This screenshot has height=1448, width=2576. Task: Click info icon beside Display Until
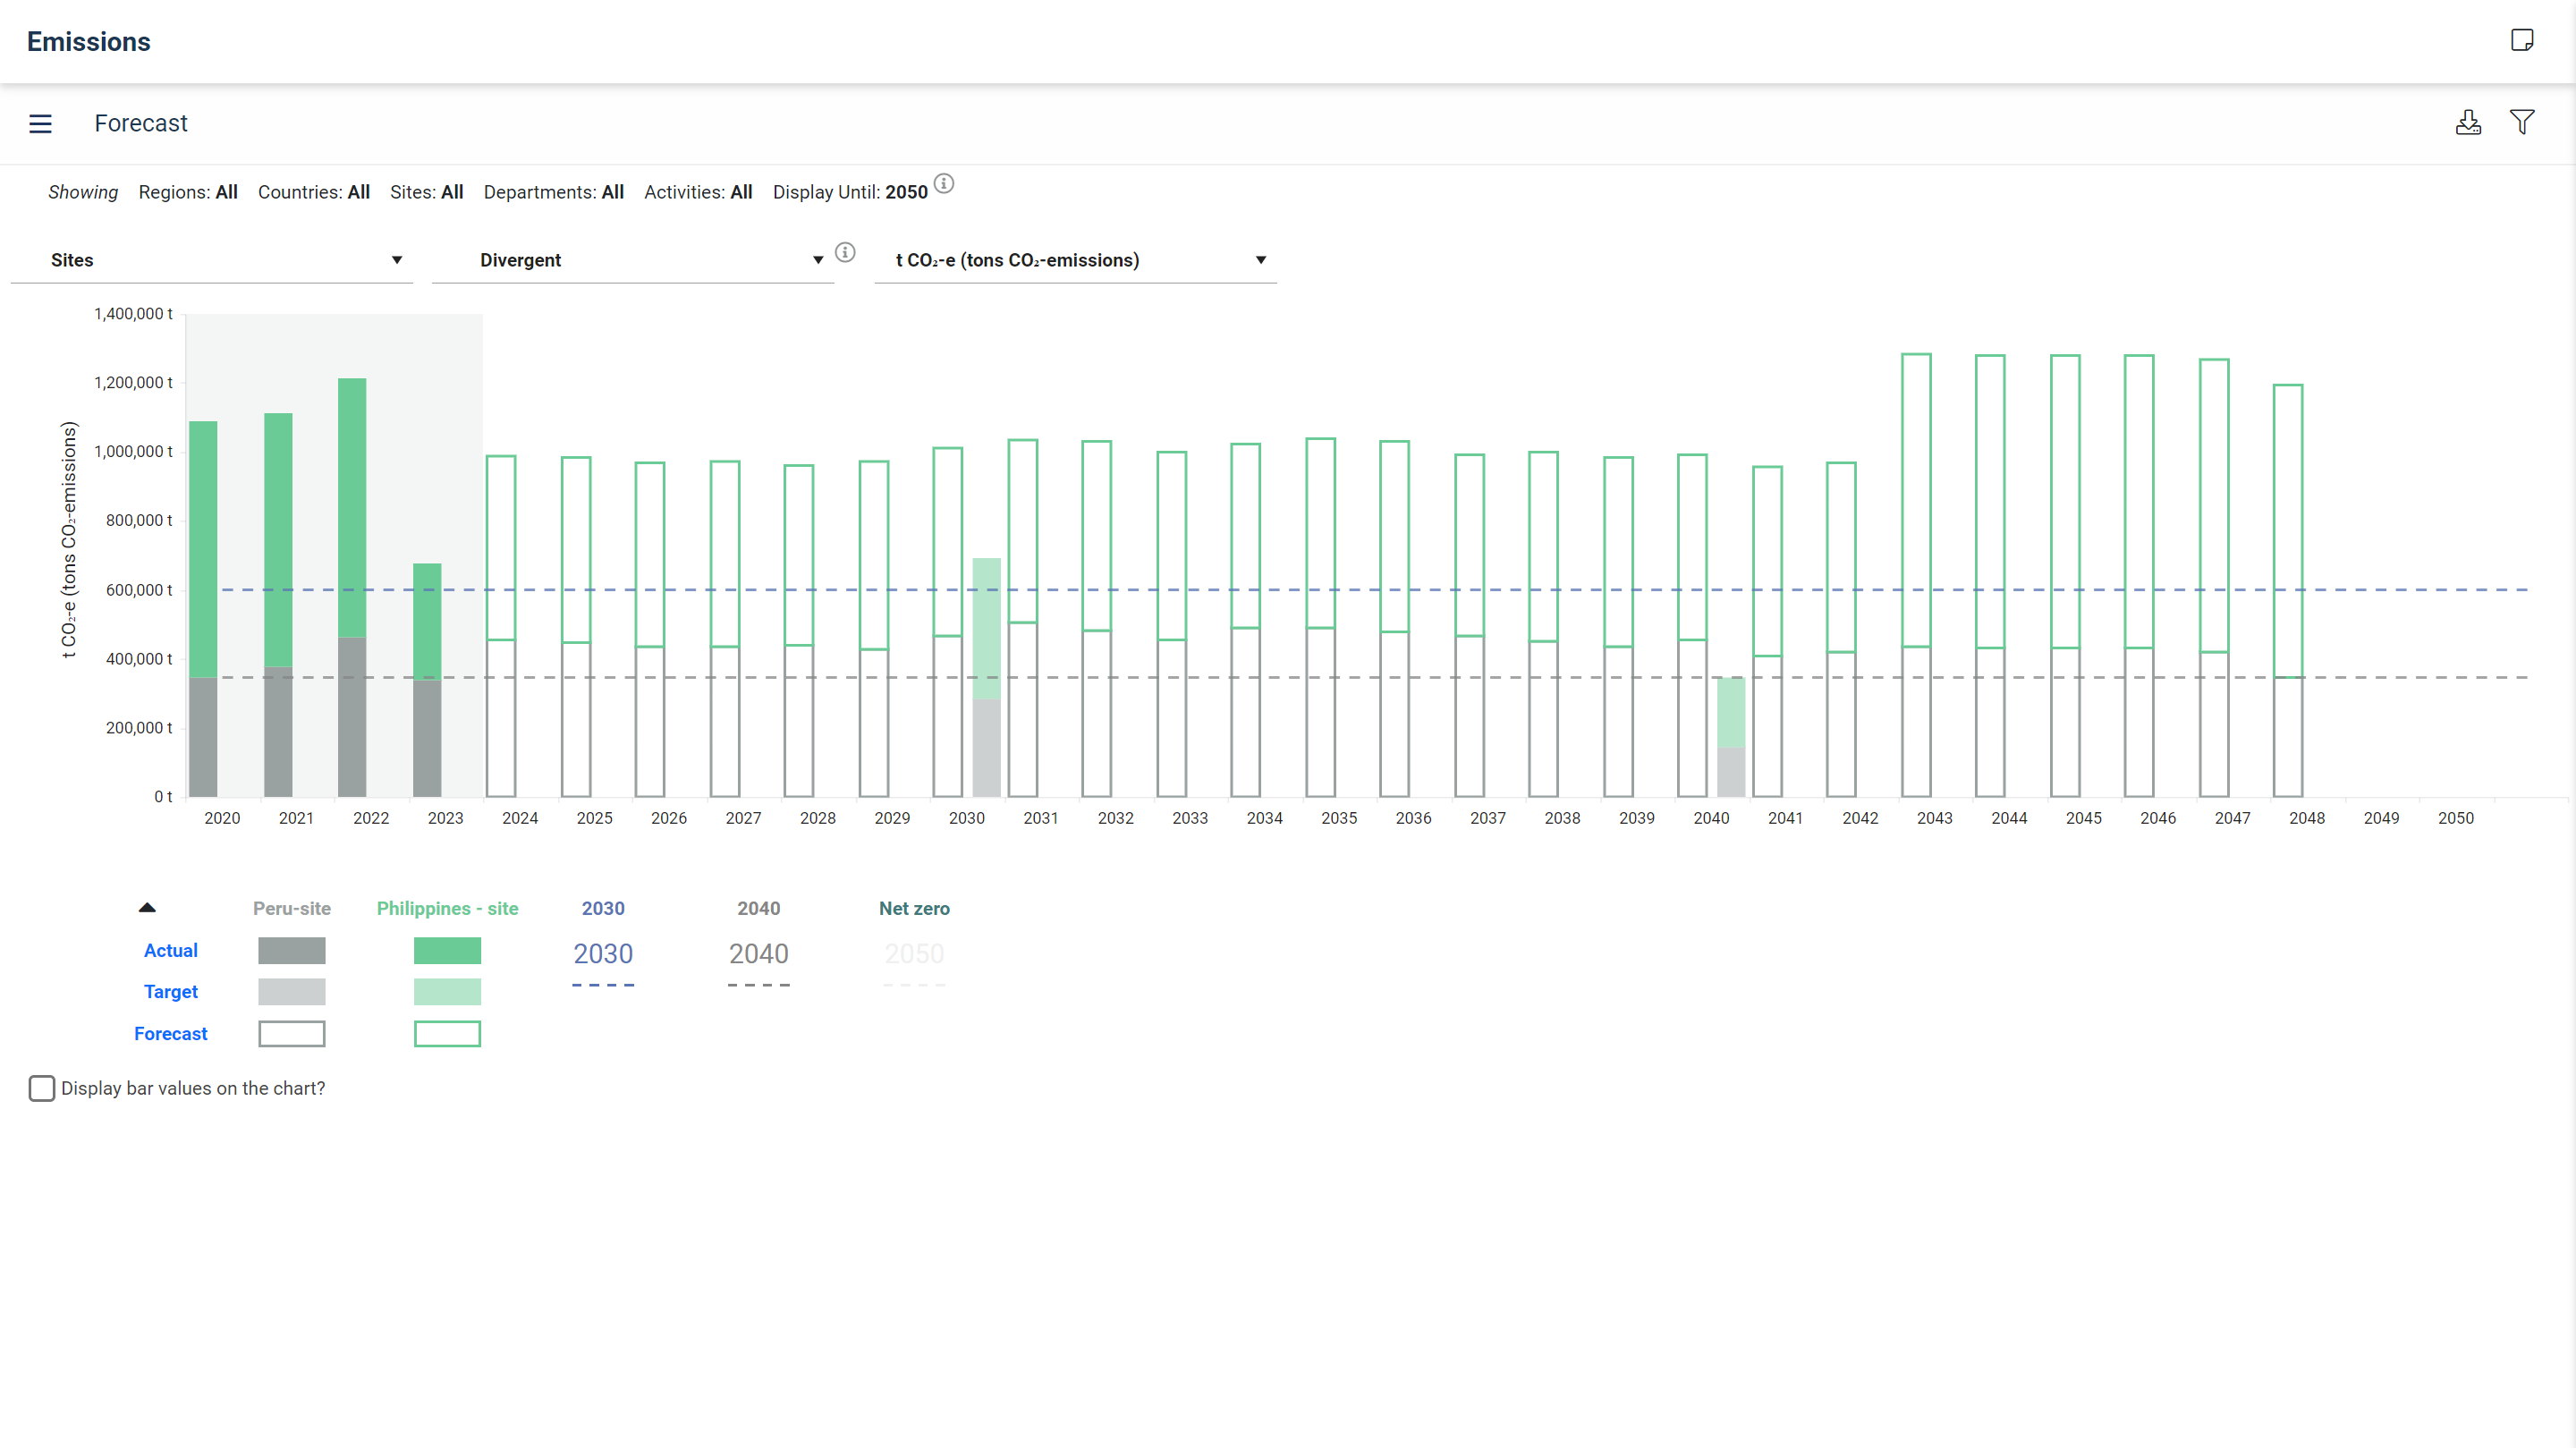pos(943,184)
